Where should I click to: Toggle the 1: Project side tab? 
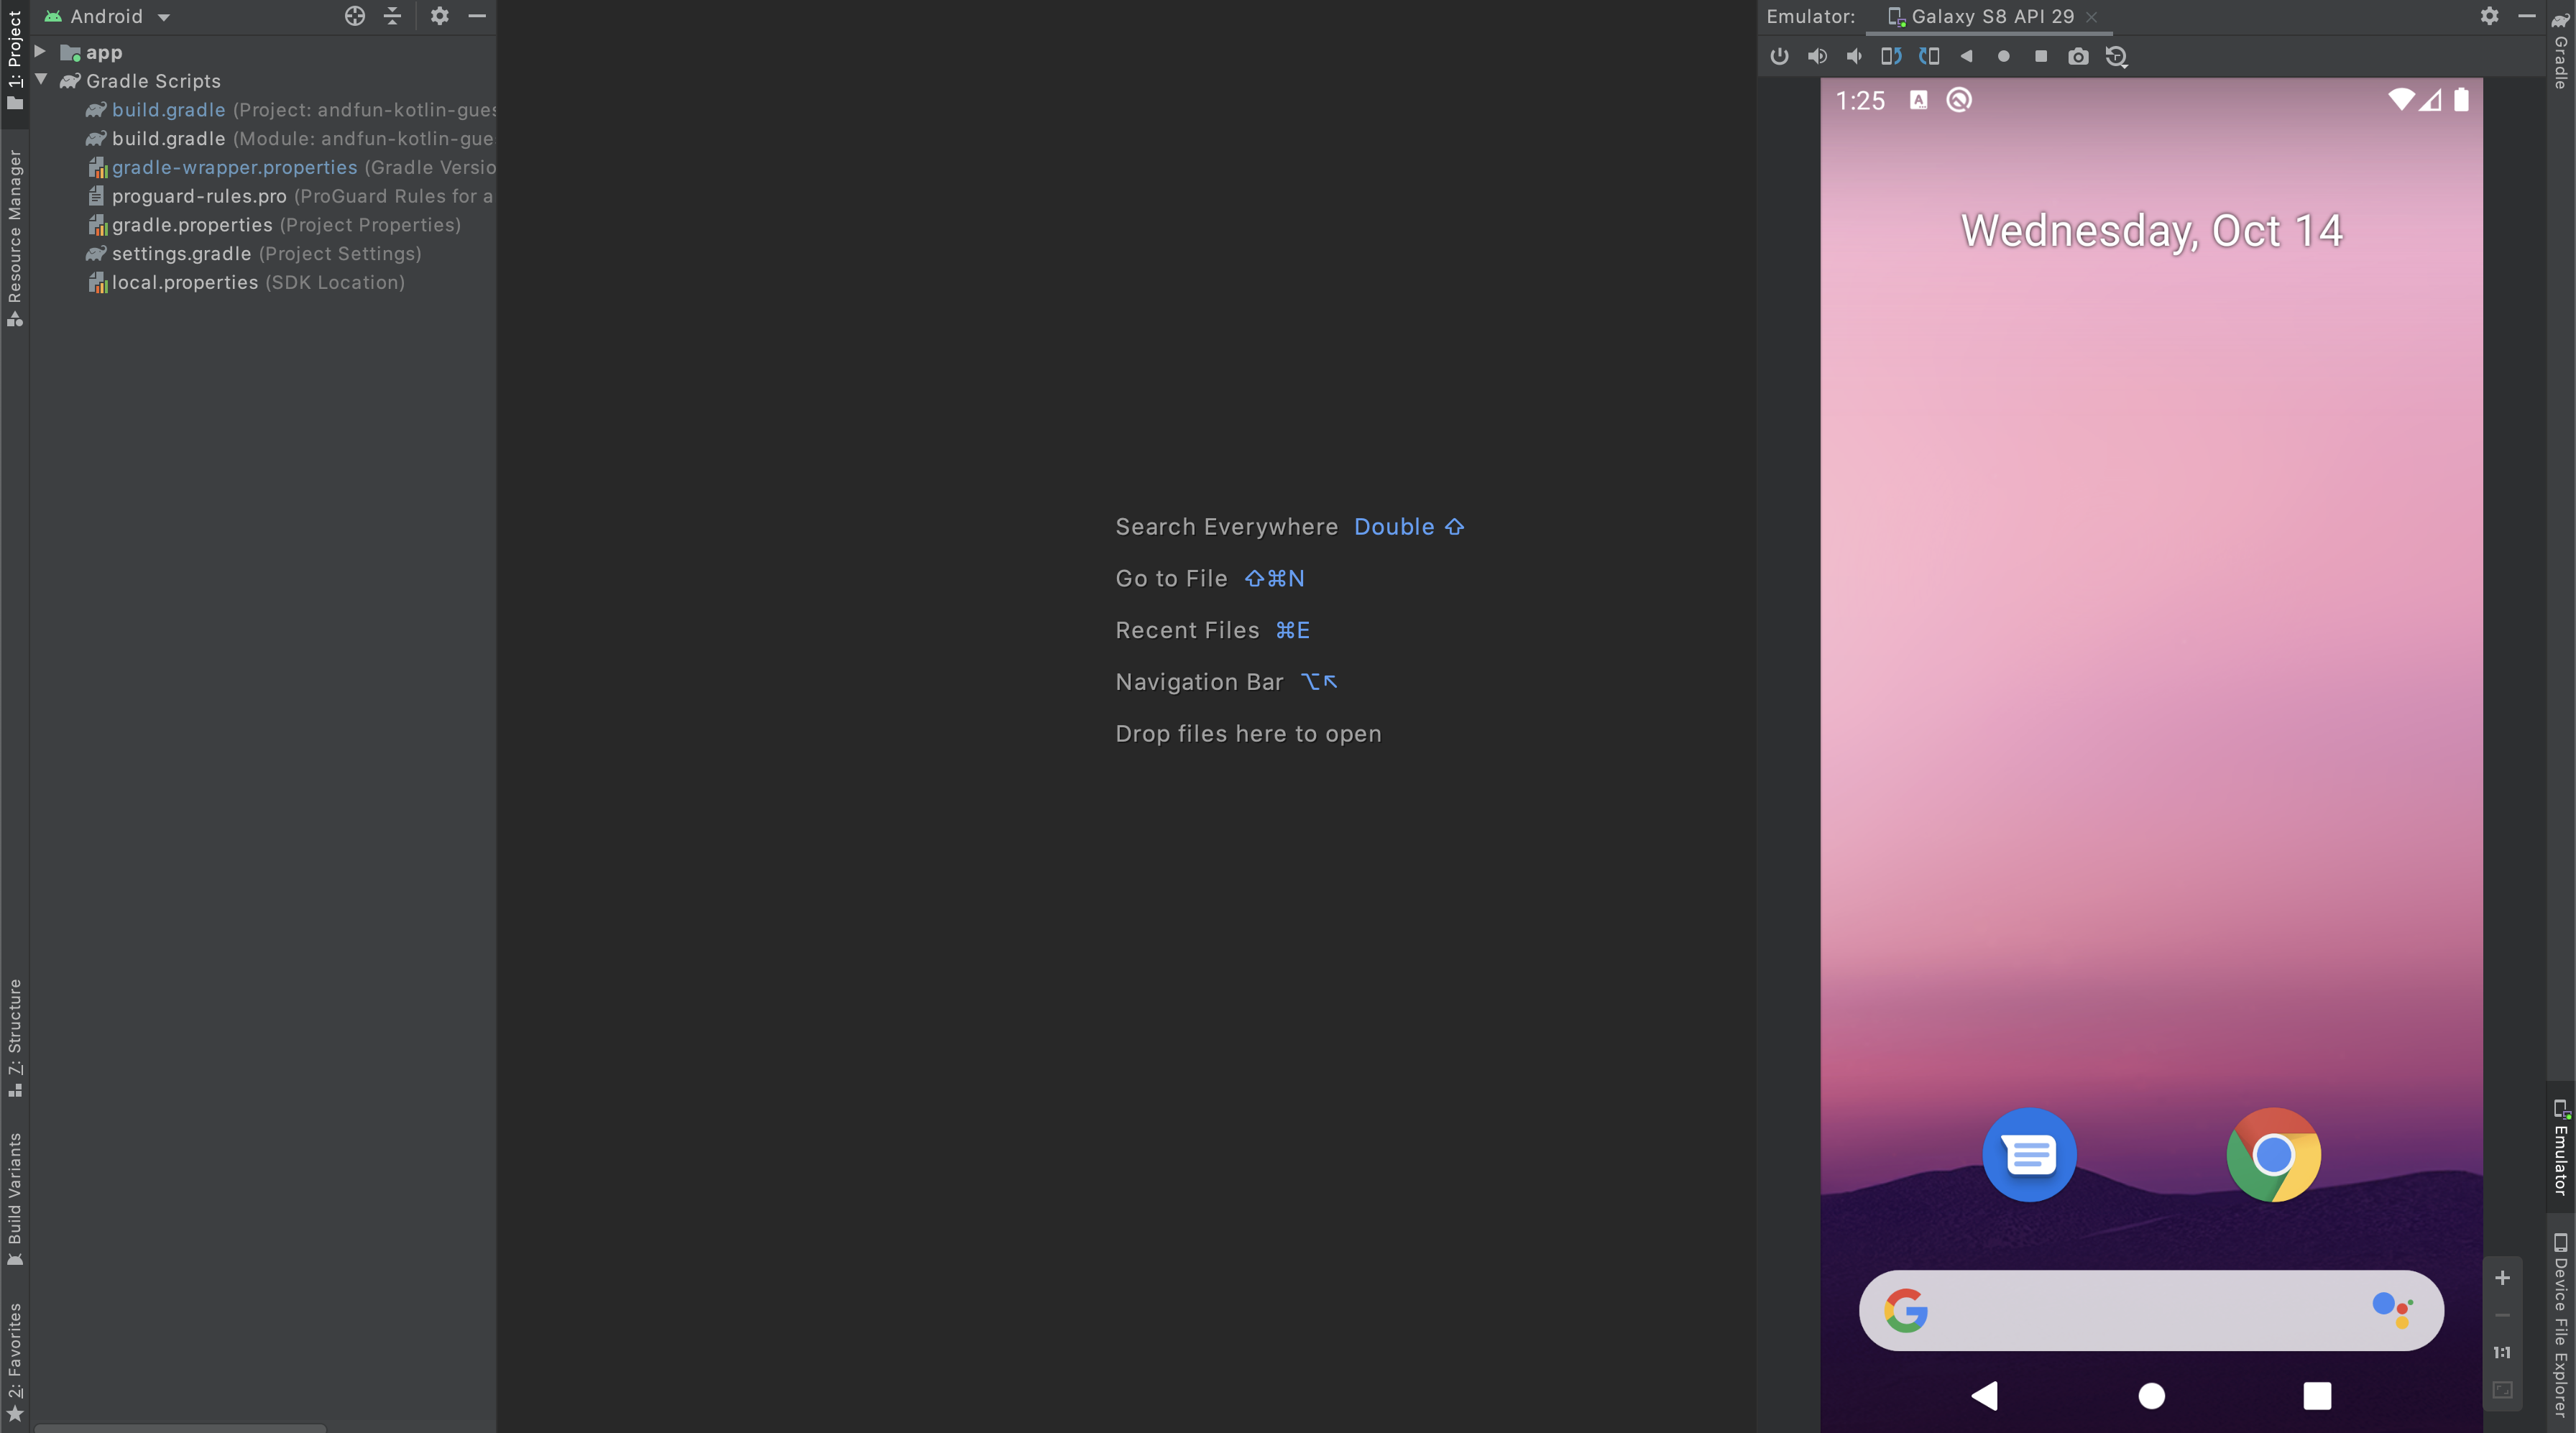click(x=14, y=62)
